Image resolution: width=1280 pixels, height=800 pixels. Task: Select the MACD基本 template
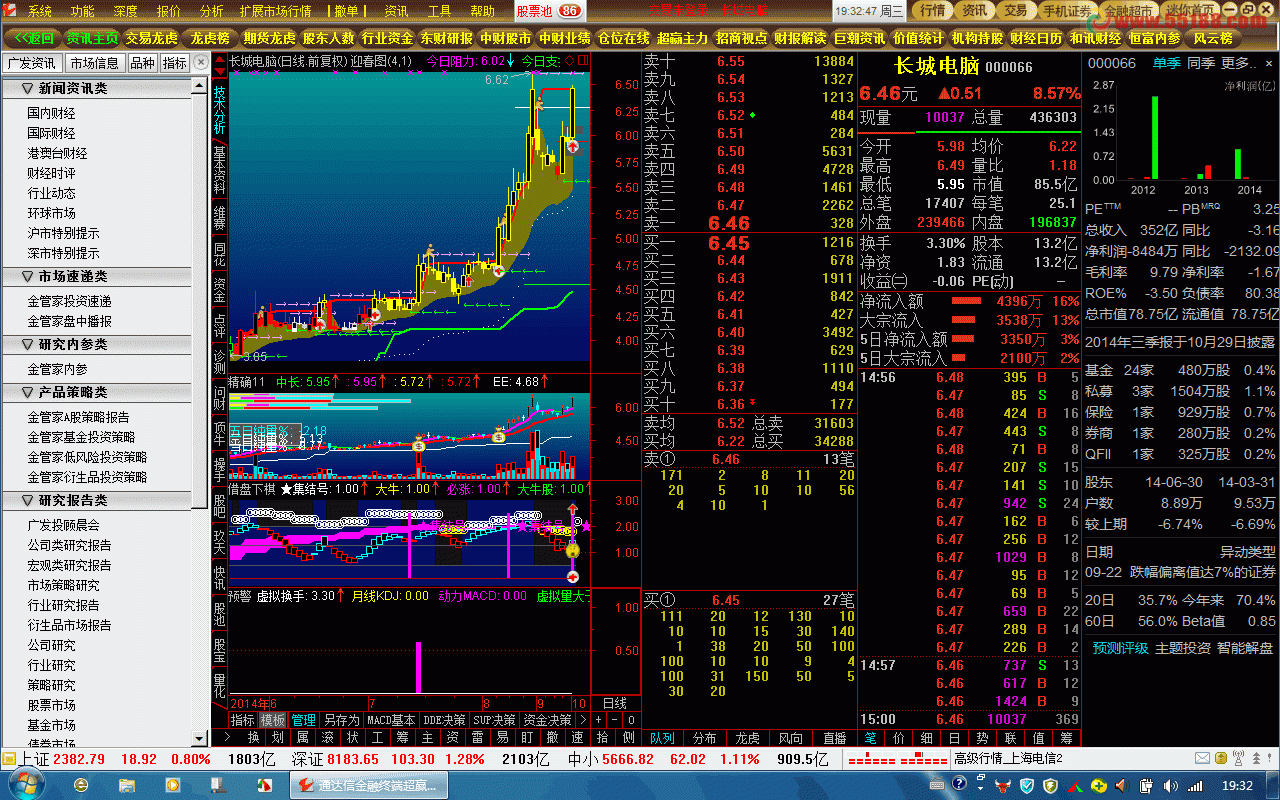pyautogui.click(x=391, y=720)
